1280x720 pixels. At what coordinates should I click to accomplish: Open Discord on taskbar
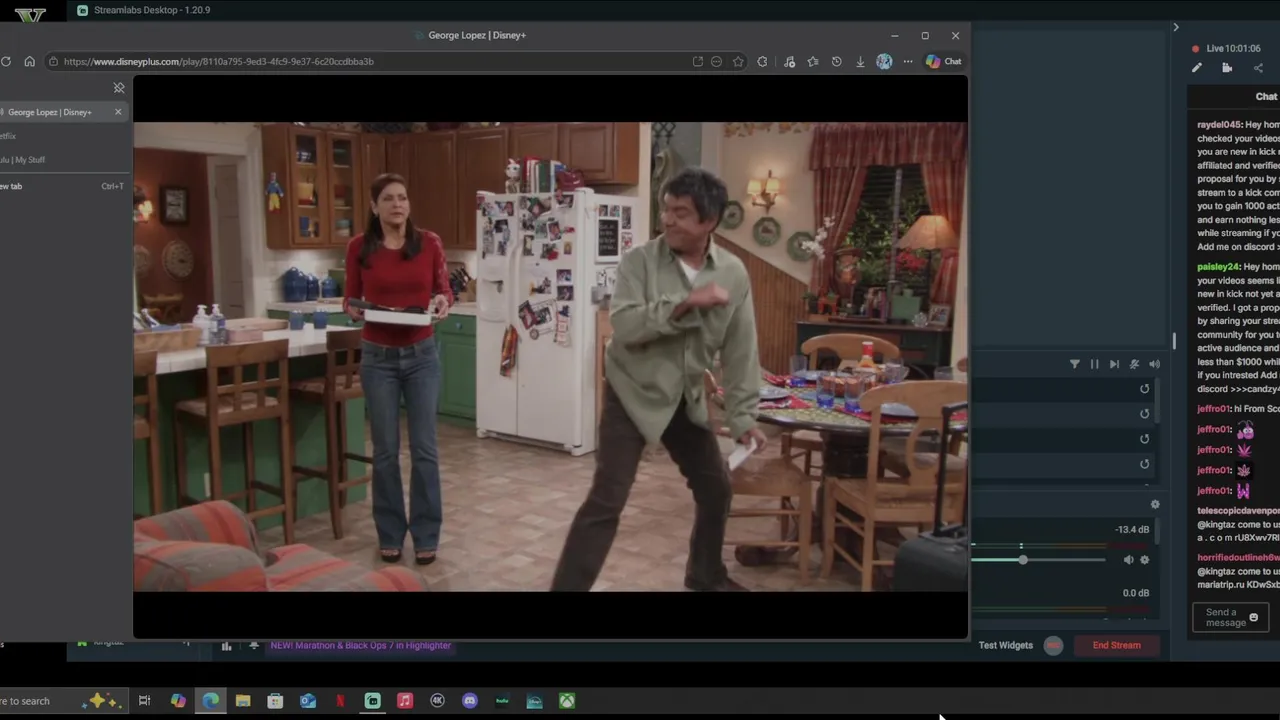[x=470, y=701]
